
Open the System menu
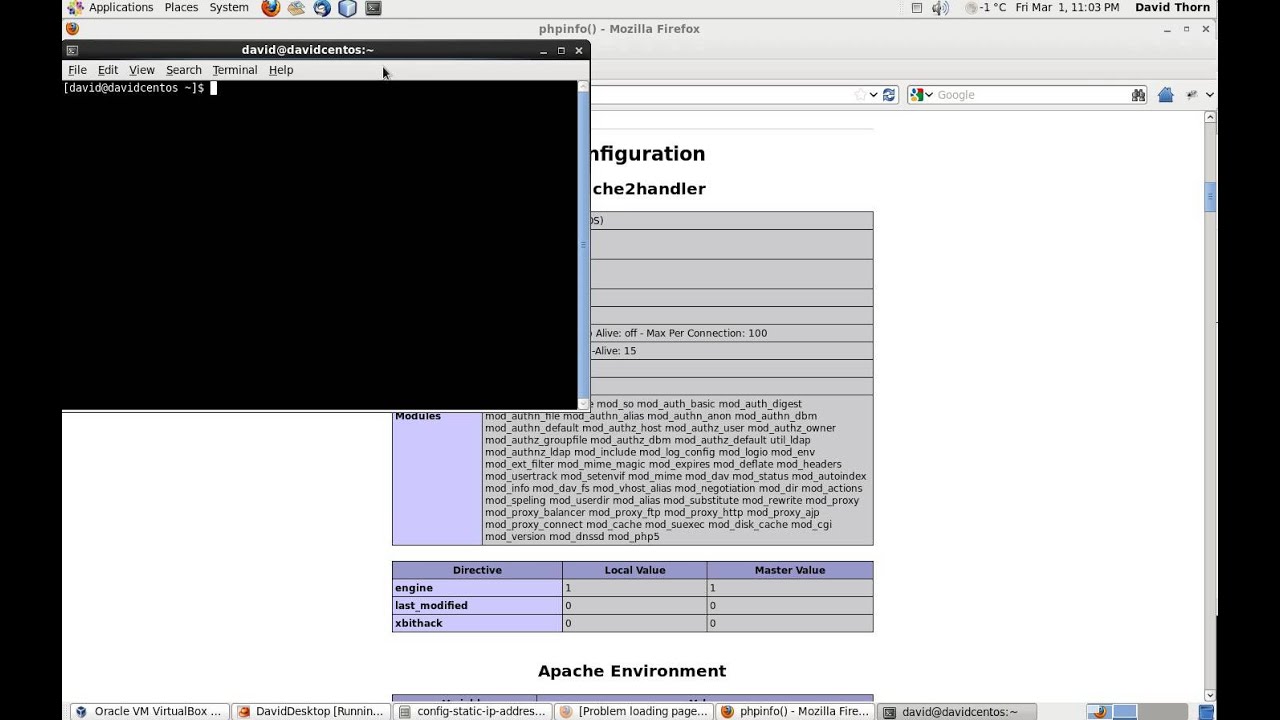coord(229,8)
